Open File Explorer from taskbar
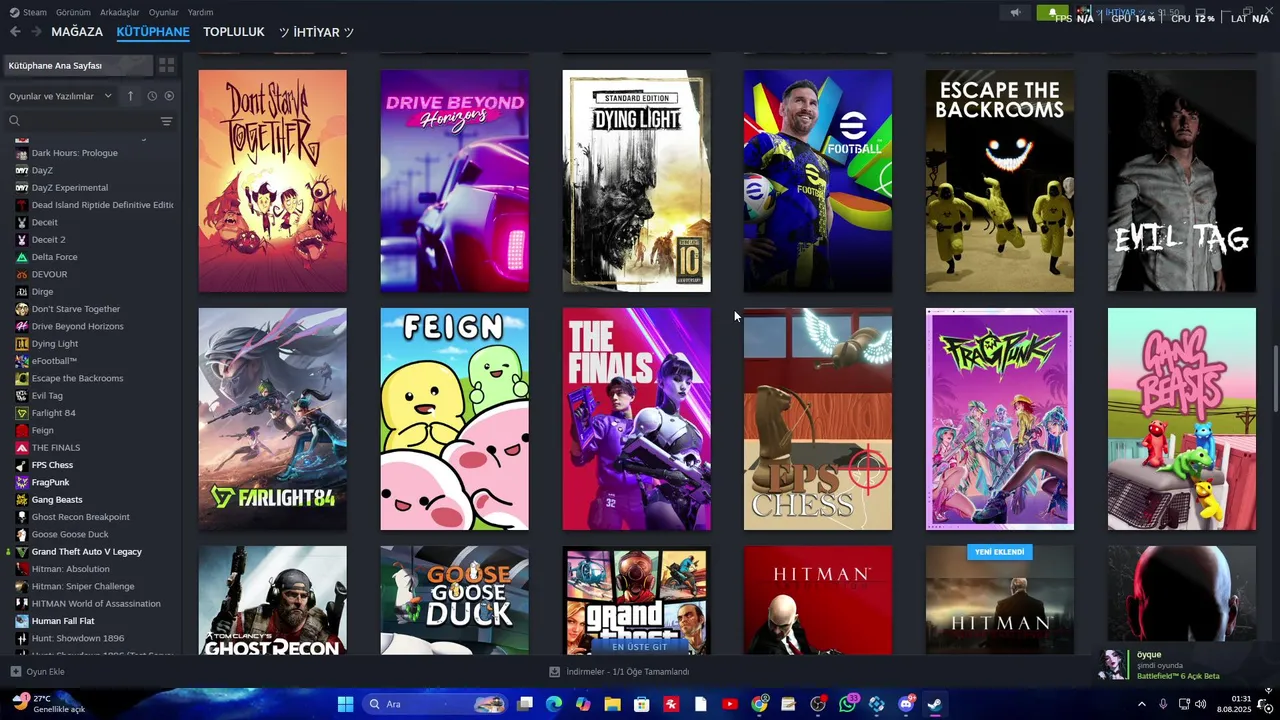Viewport: 1280px width, 720px height. 612,704
